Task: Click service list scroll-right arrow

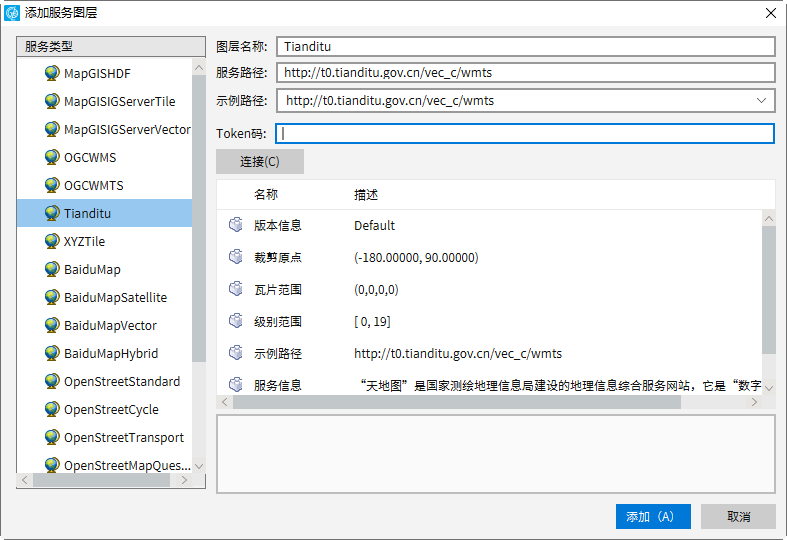Action: (x=184, y=480)
